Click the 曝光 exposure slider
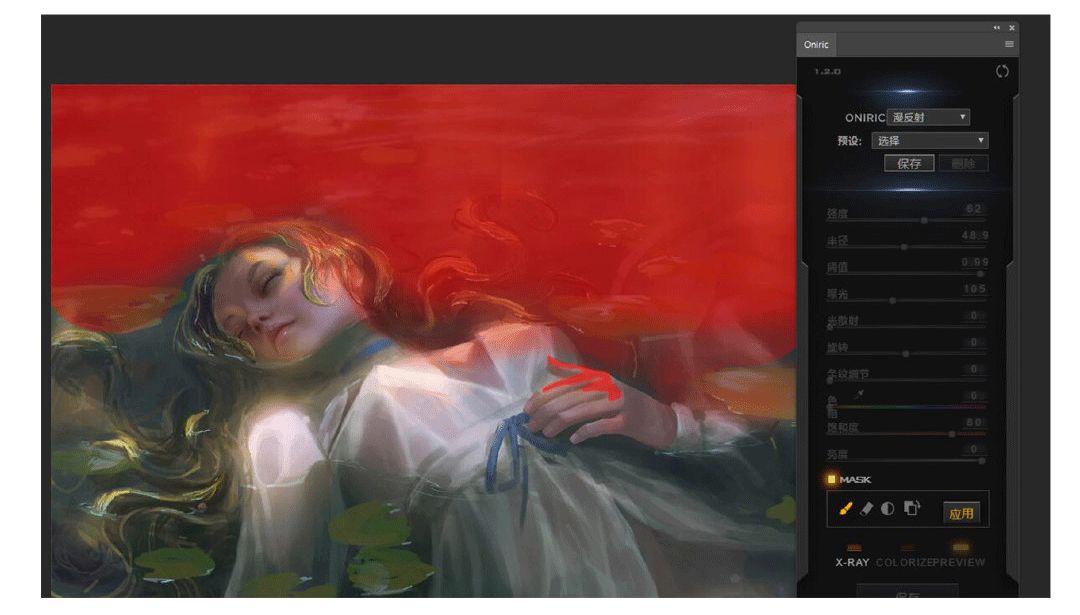The width and height of the screenshot is (1080, 615). [906, 300]
